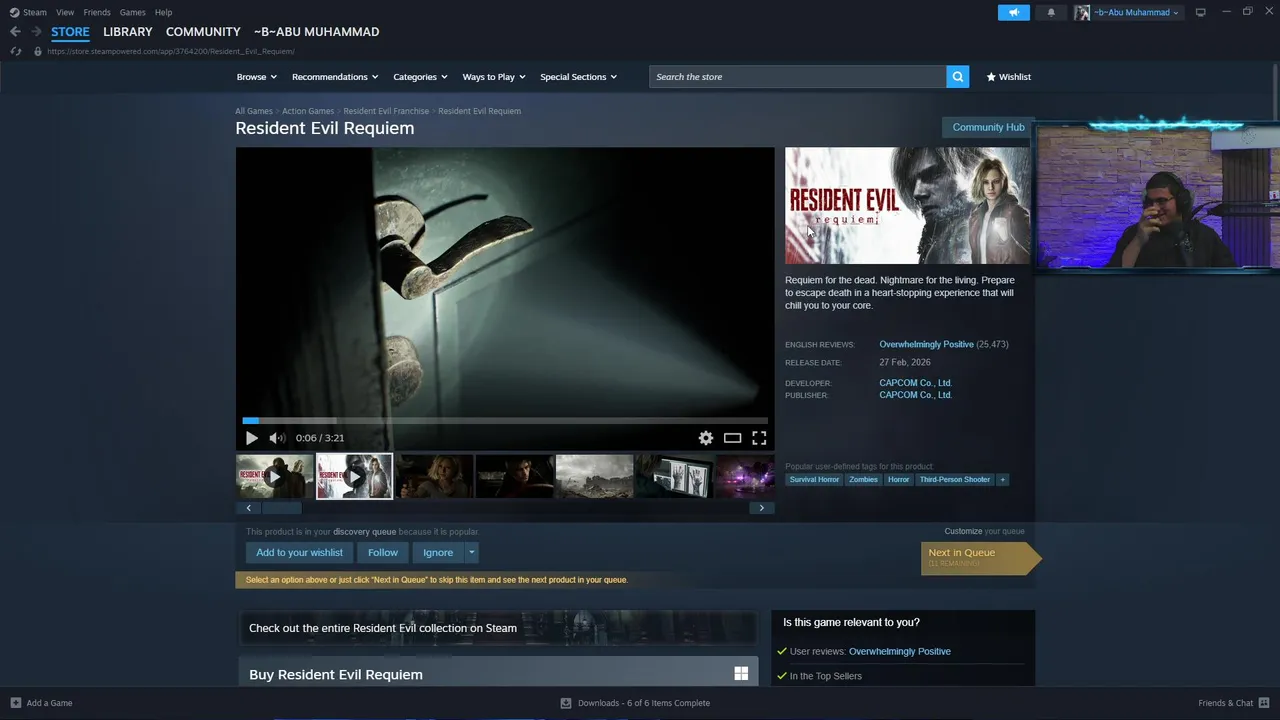The height and width of the screenshot is (720, 1280).
Task: Open the Community Hub
Action: point(988,127)
